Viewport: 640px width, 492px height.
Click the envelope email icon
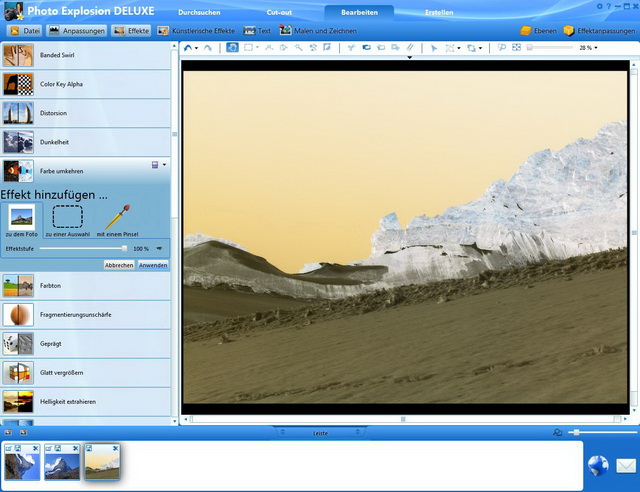(x=626, y=465)
